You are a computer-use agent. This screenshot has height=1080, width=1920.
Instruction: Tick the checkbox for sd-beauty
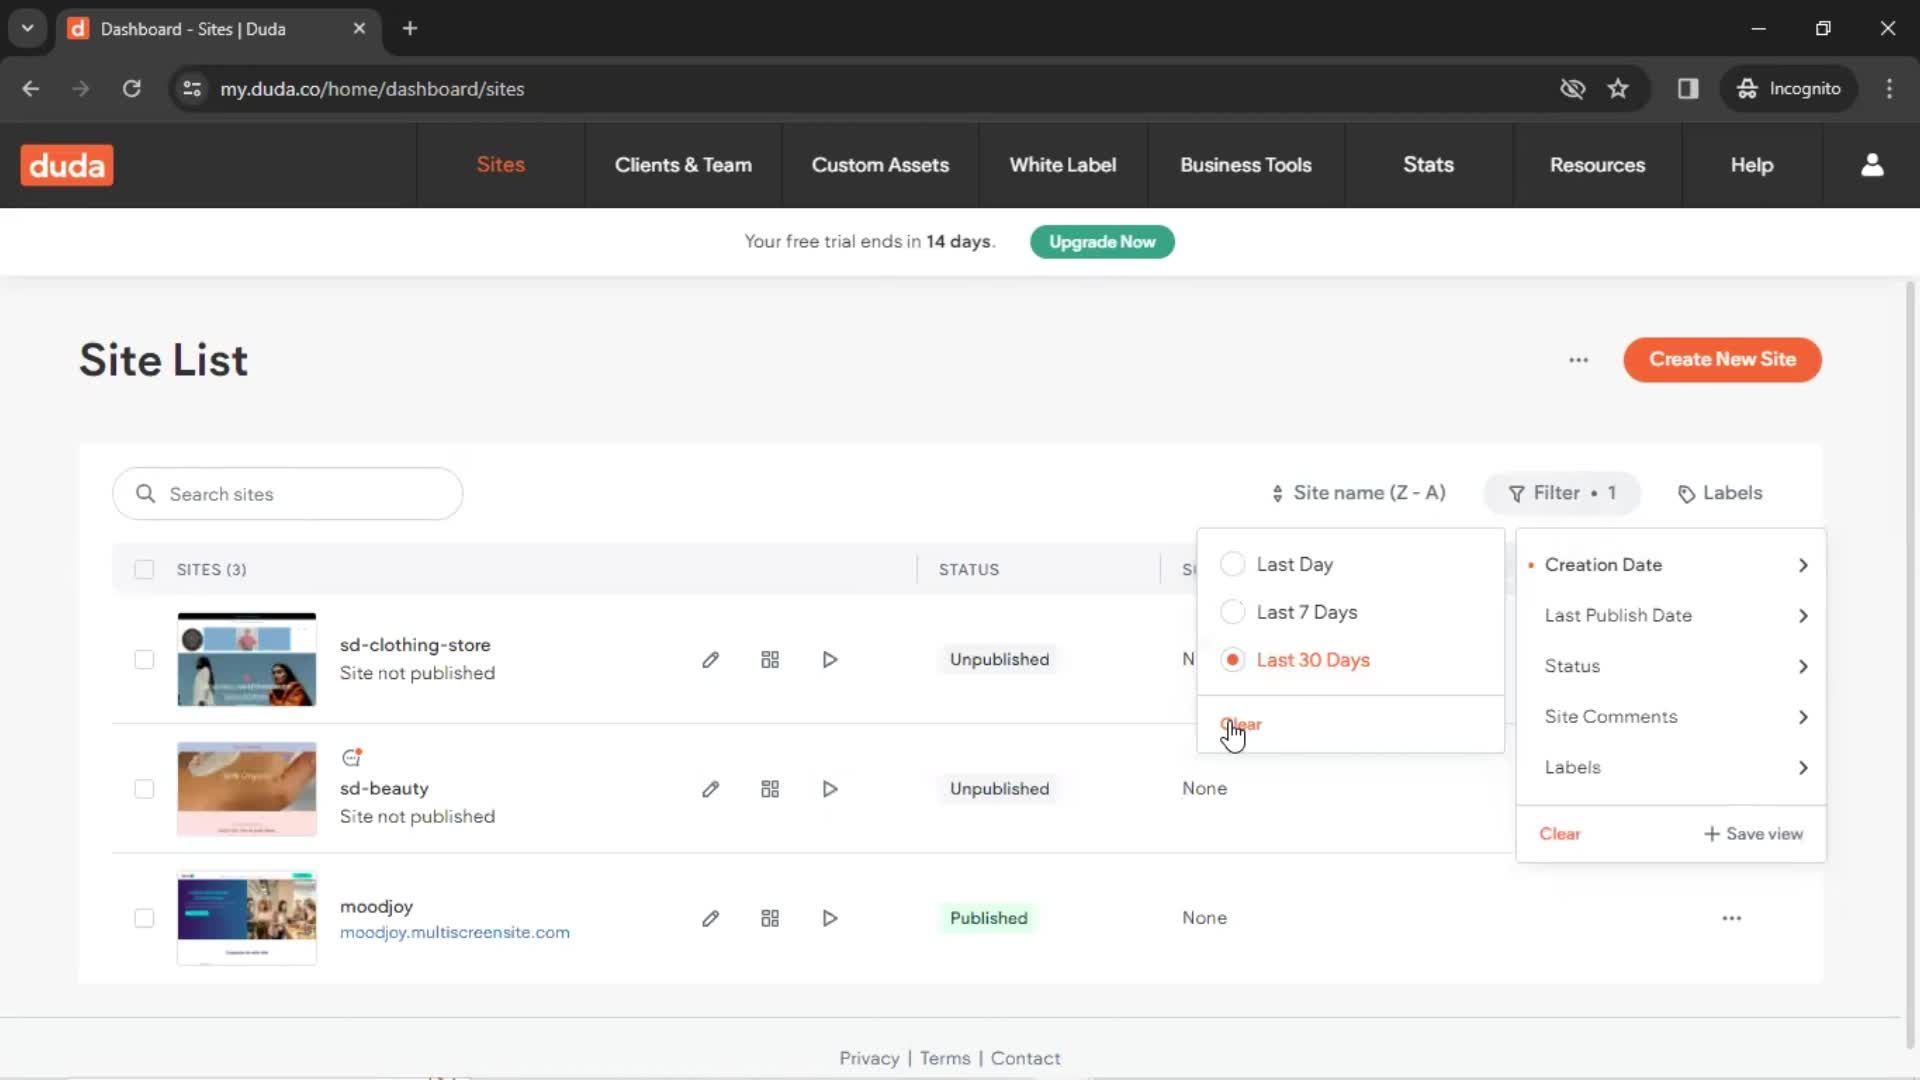click(144, 789)
